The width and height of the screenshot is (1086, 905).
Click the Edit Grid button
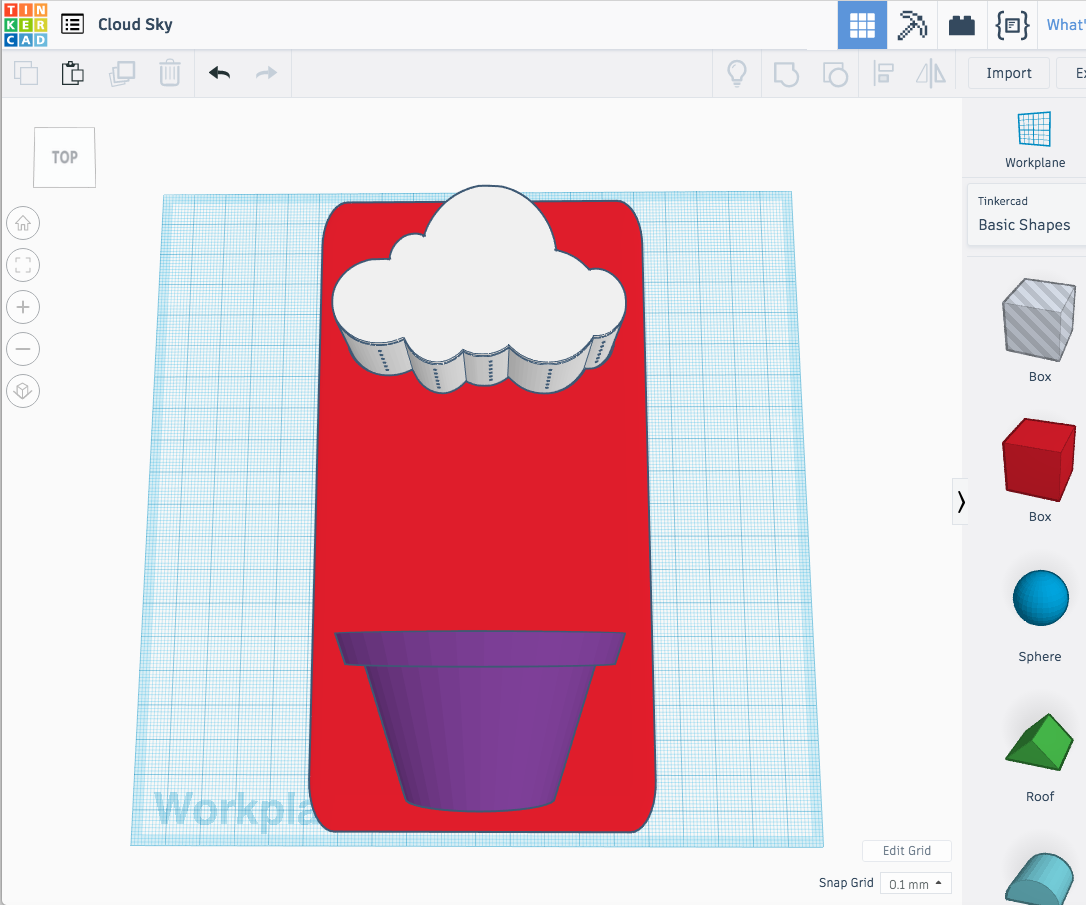point(906,851)
